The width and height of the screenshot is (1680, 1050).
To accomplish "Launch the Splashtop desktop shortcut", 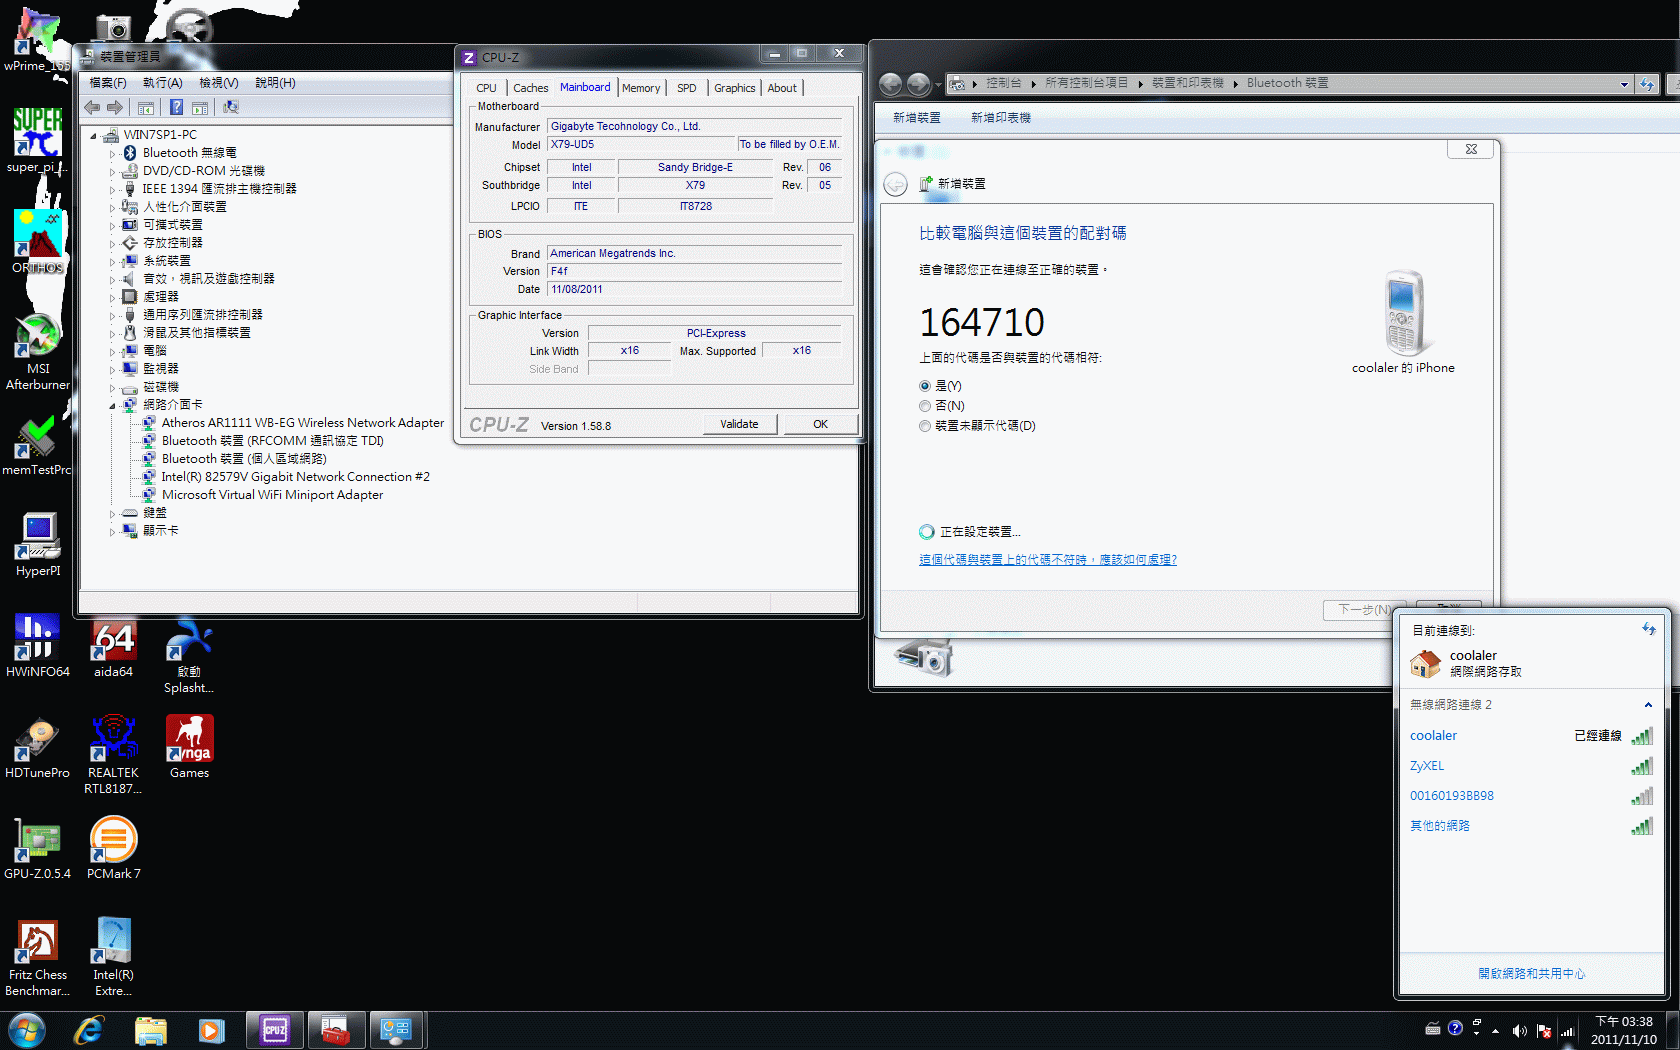I will (x=189, y=655).
